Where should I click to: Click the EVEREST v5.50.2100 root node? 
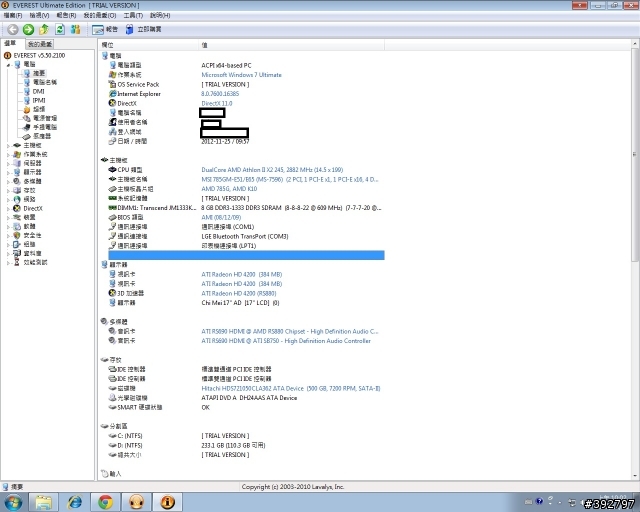[x=39, y=55]
